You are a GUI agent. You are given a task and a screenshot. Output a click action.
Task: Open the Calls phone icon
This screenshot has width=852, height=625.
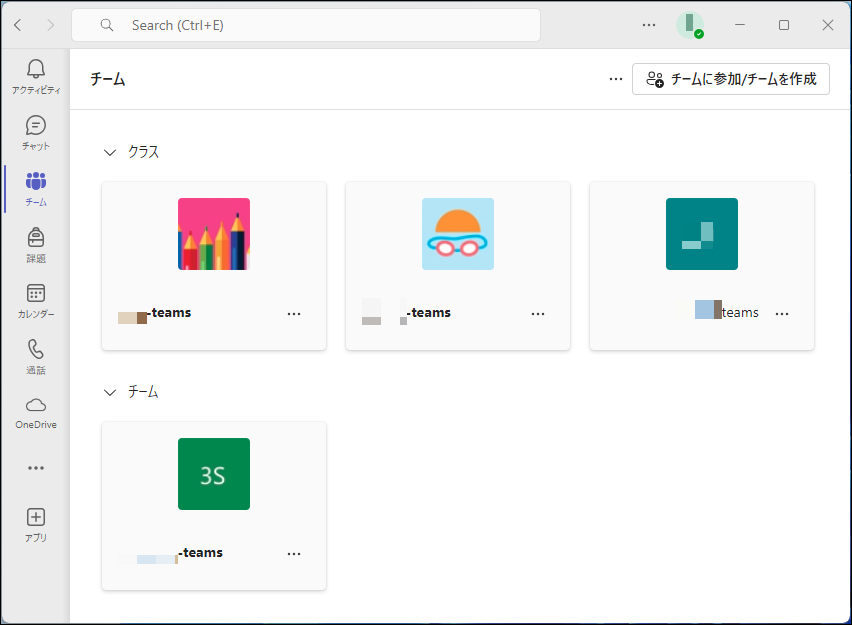[x=36, y=349]
